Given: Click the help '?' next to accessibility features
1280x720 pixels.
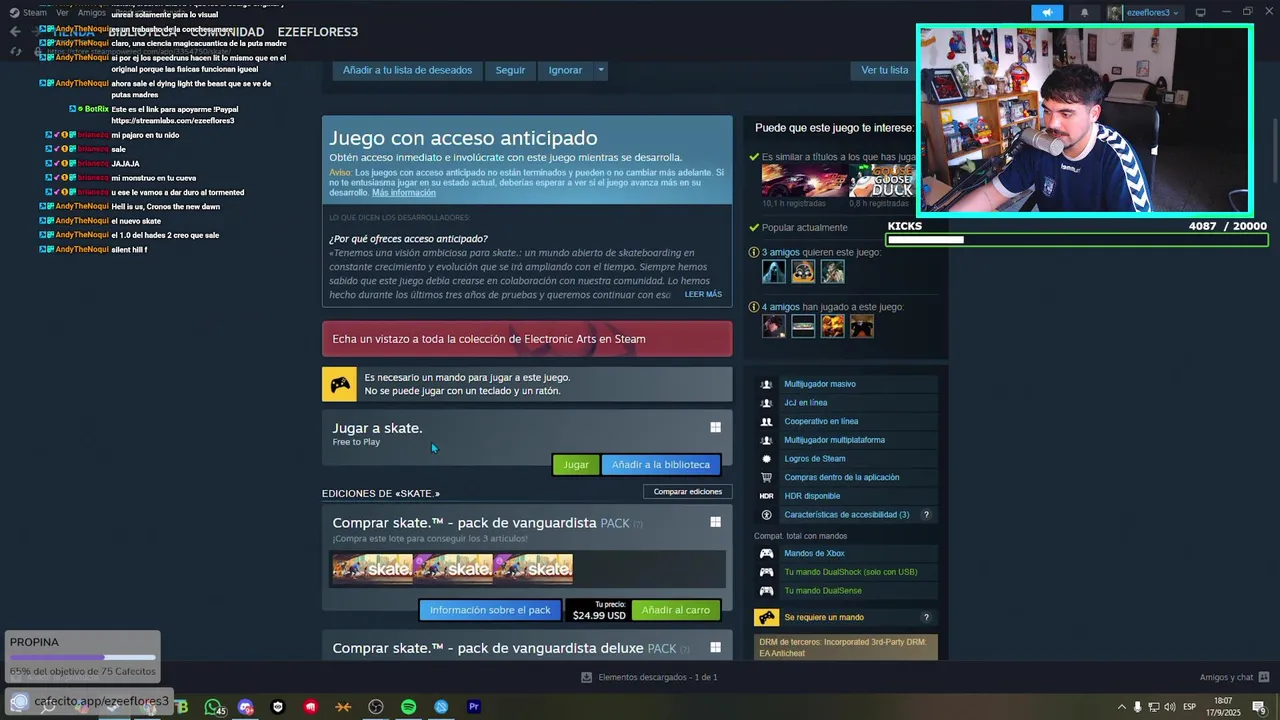Looking at the screenshot, I should [926, 515].
